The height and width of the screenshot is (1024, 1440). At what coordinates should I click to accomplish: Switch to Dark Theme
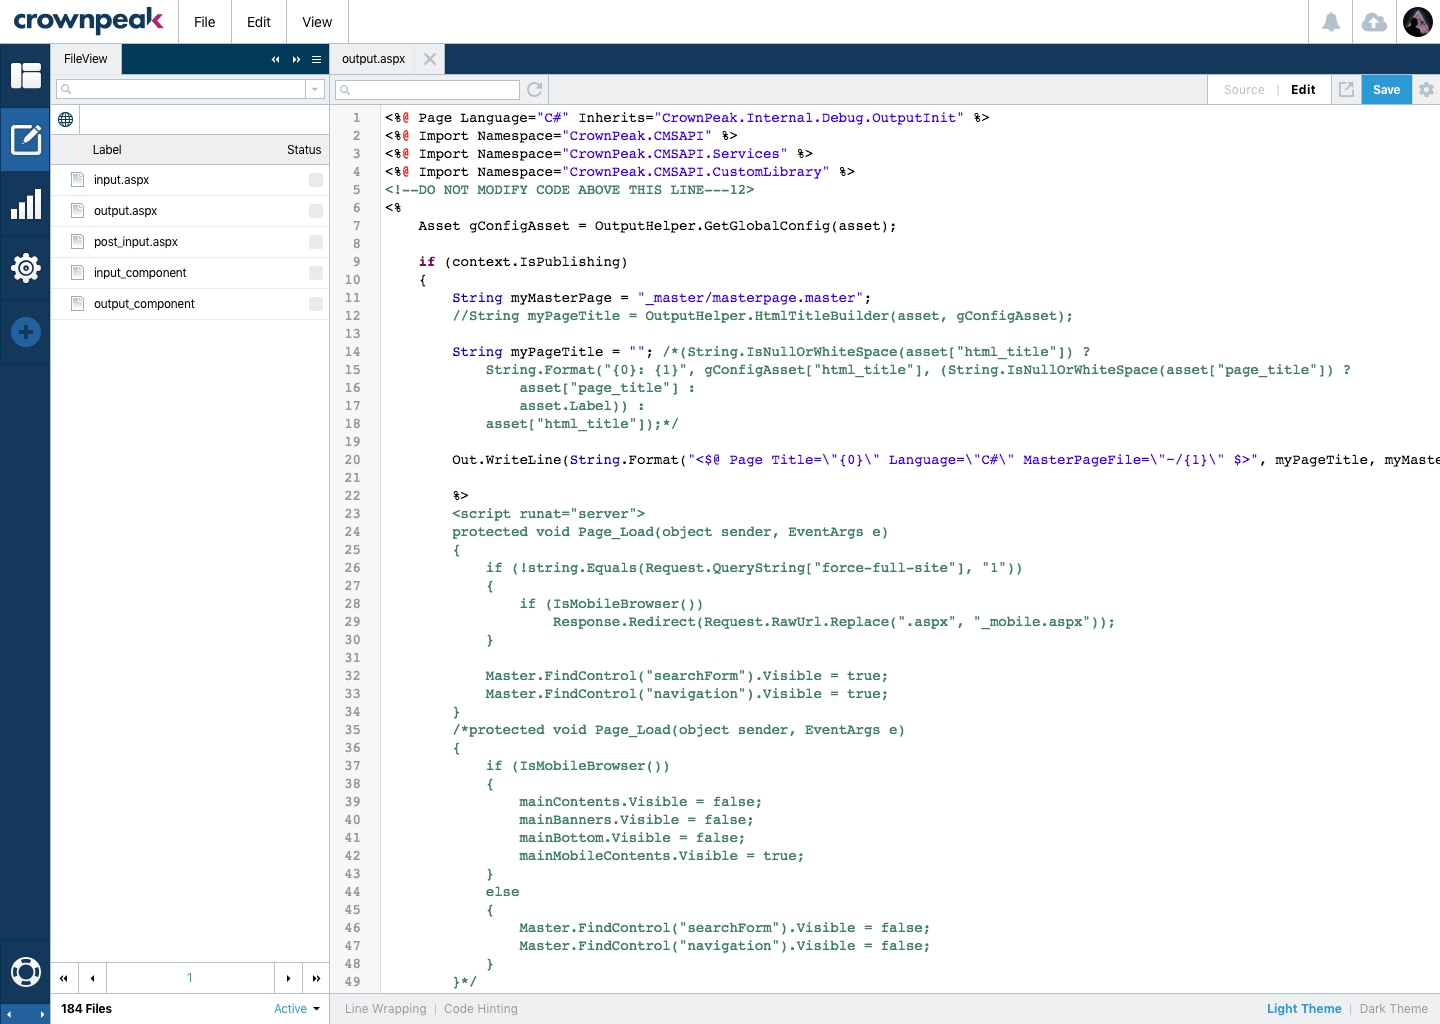pyautogui.click(x=1393, y=1009)
